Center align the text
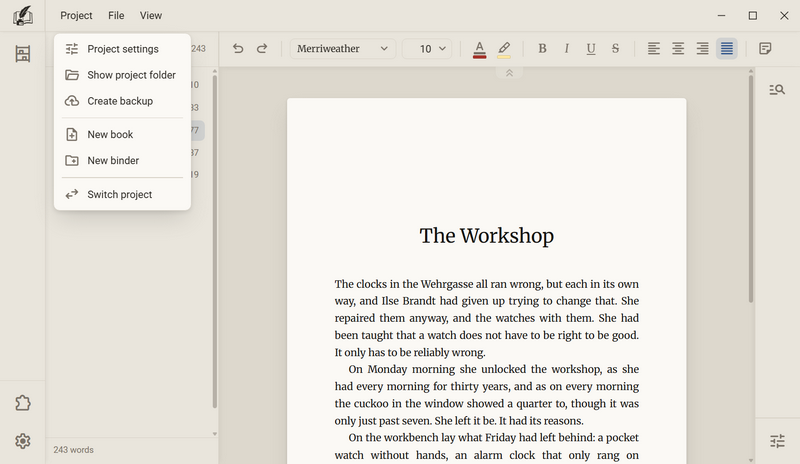800x464 pixels. click(x=678, y=48)
